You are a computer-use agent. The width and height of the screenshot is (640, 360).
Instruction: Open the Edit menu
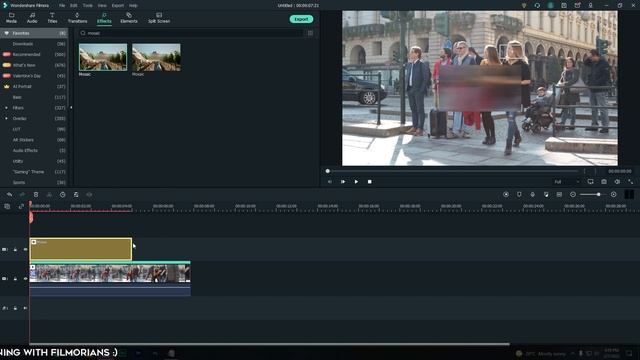(73, 6)
